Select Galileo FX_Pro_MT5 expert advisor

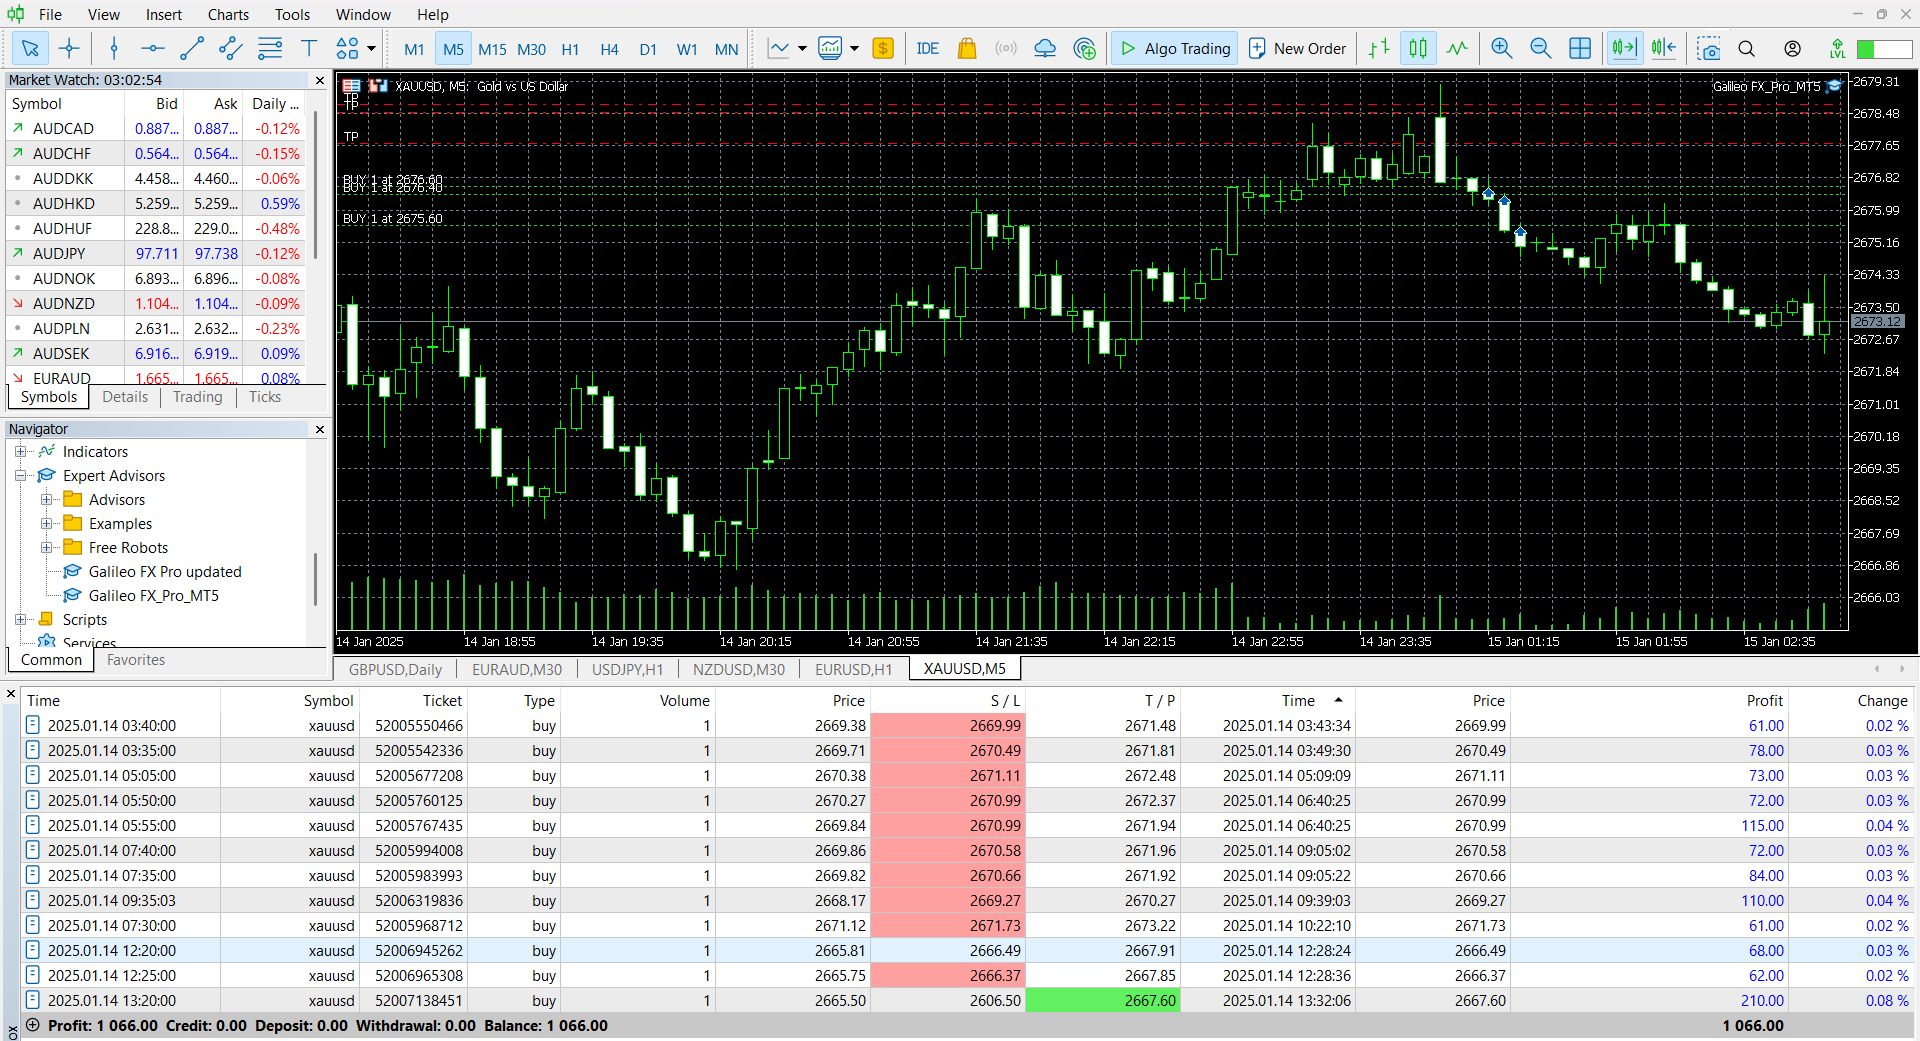click(x=153, y=596)
